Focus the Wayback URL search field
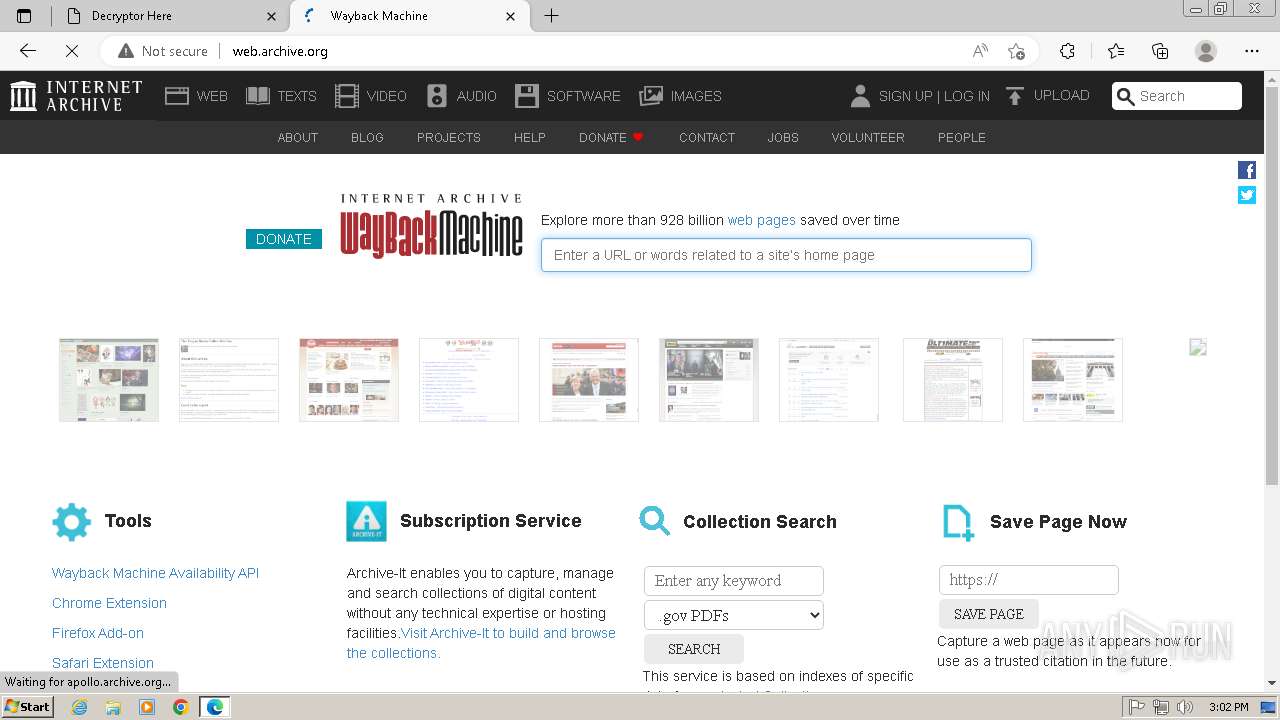The width and height of the screenshot is (1280, 720). tap(786, 255)
